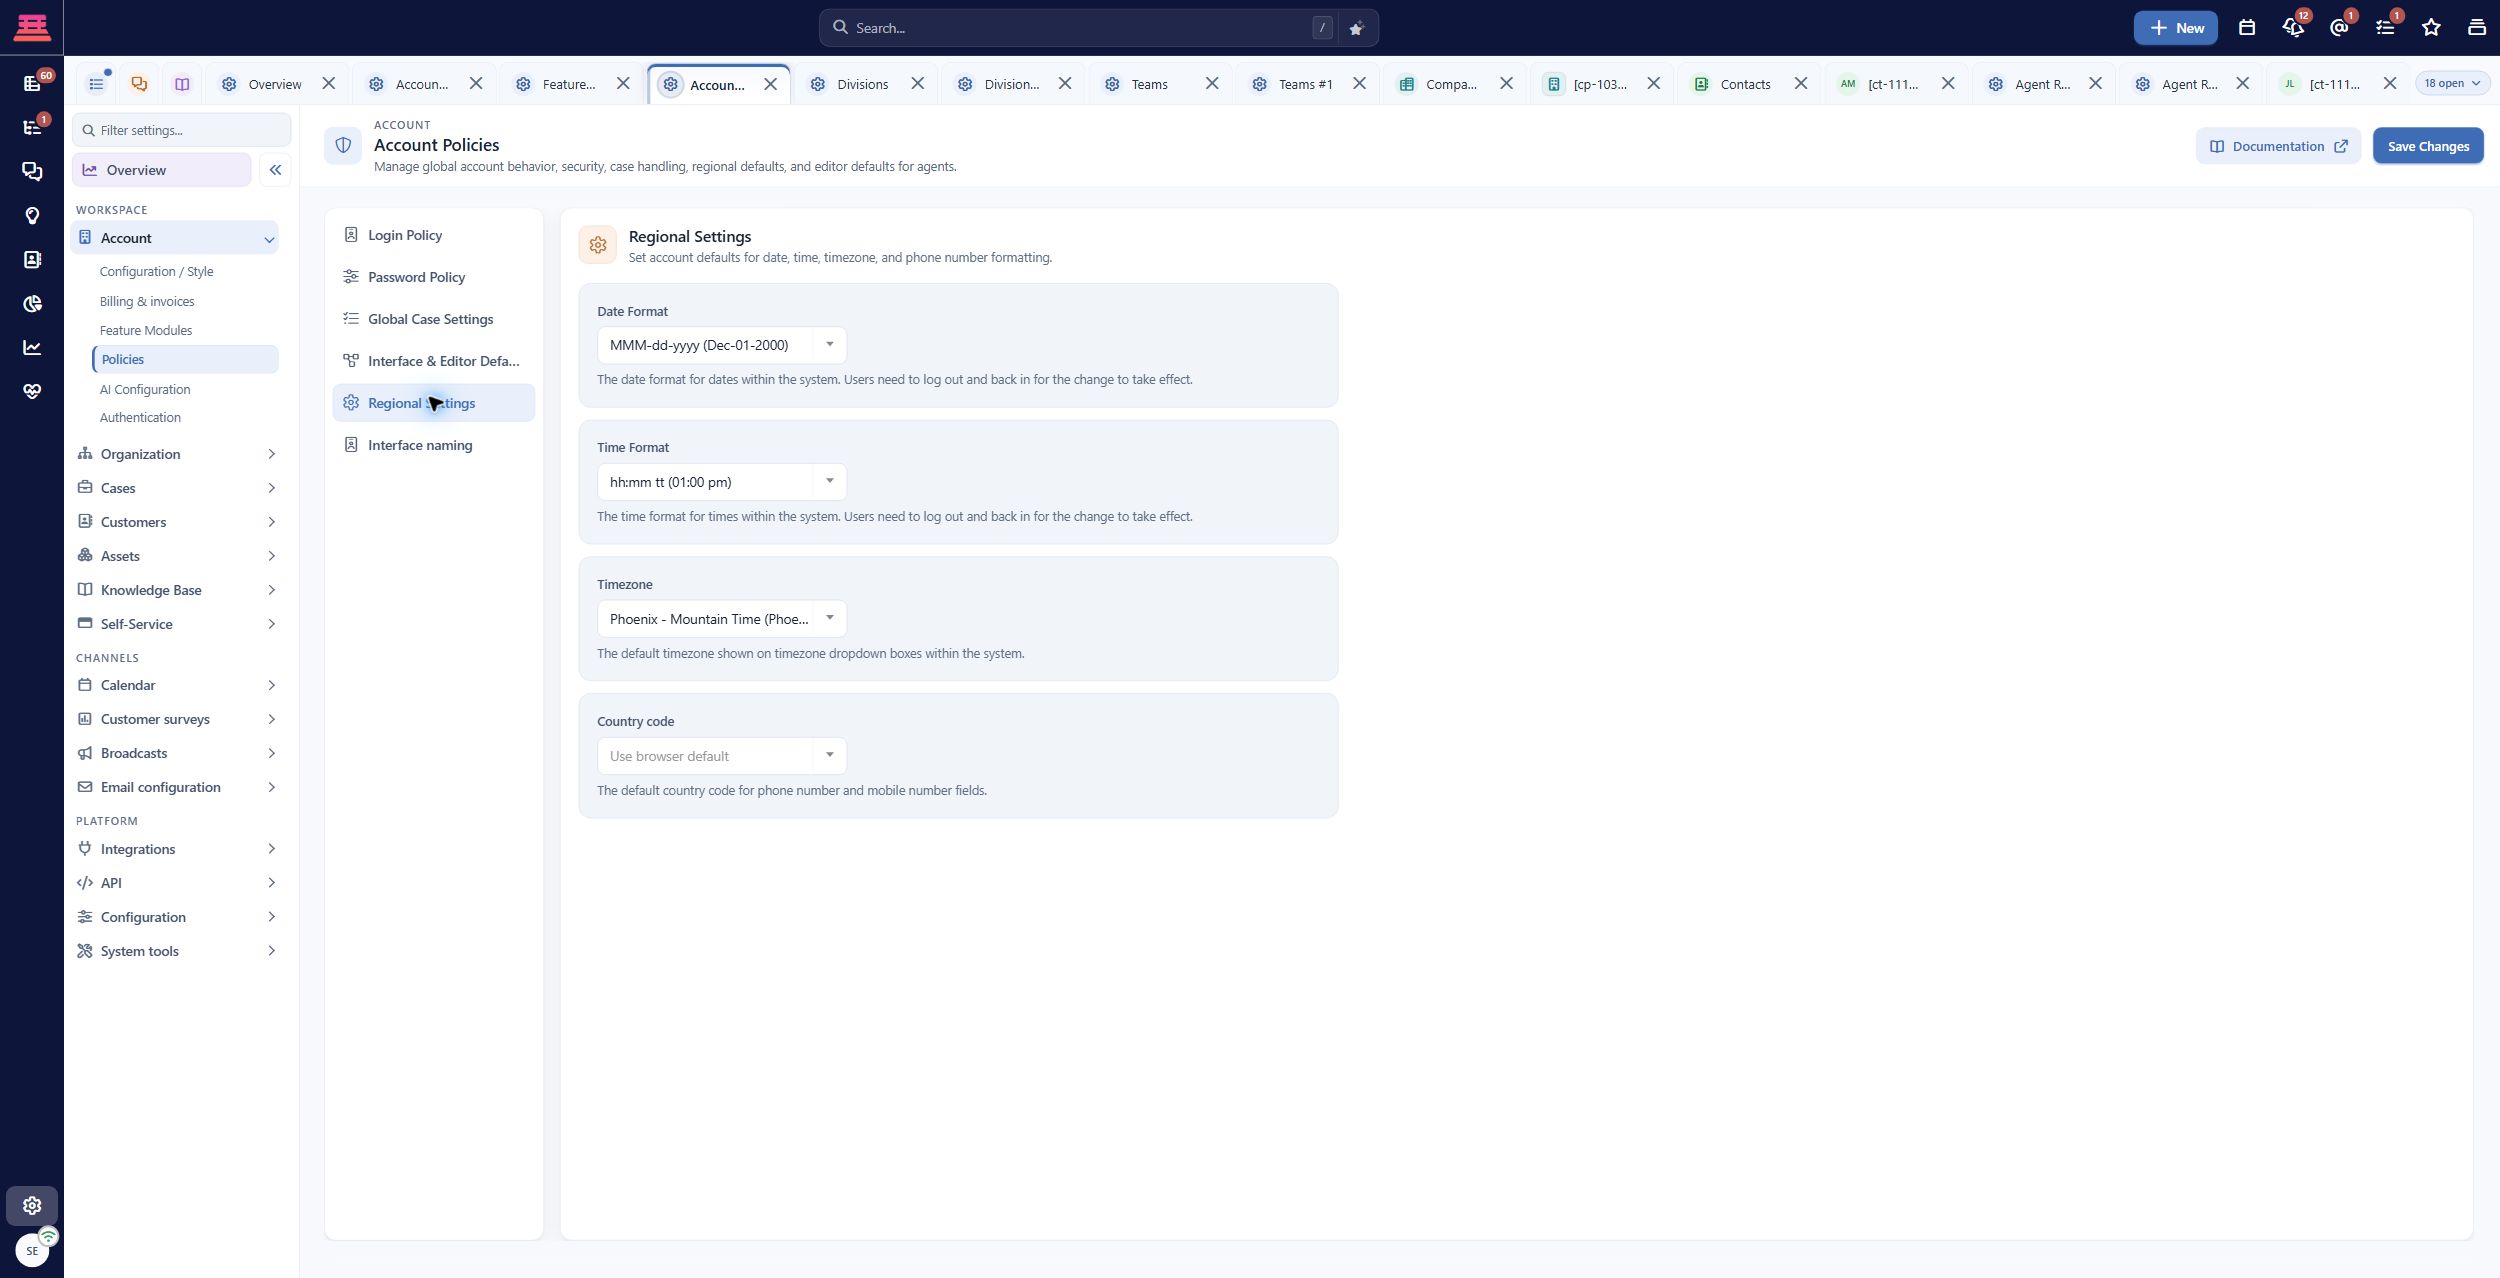
Task: Open the Country code dropdown
Action: tap(721, 756)
